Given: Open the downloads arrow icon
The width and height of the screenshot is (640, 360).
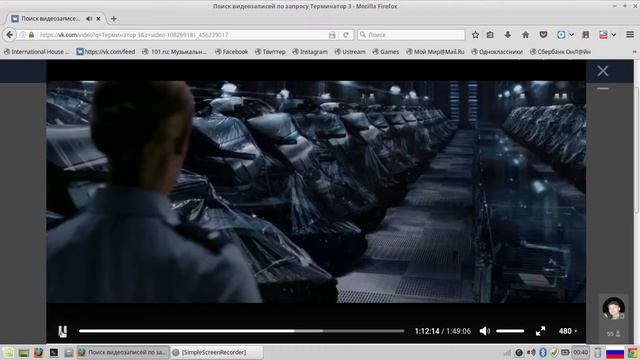Looking at the screenshot, I should 508,35.
